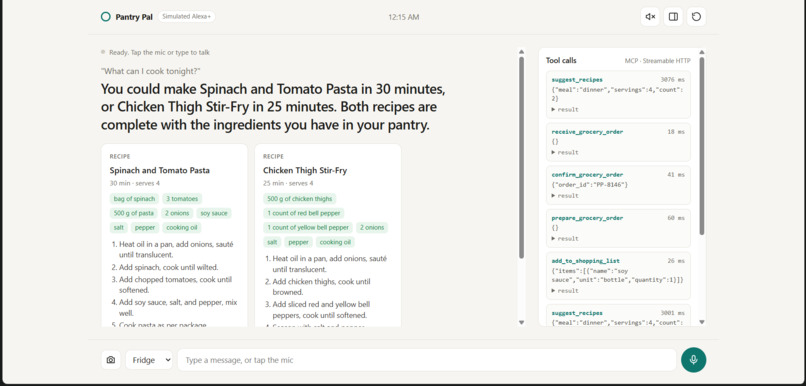806x386 pixels.
Task: Click the 'bag of spinach' ingredient chip
Action: (x=134, y=199)
